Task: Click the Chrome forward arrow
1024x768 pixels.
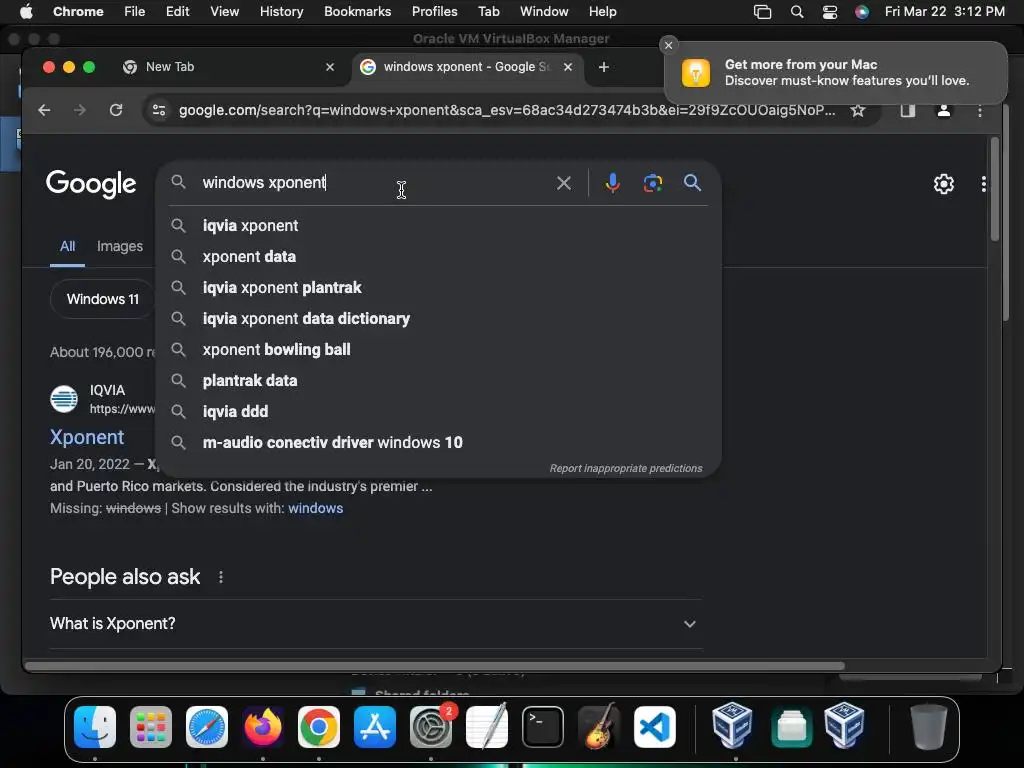Action: (x=80, y=110)
